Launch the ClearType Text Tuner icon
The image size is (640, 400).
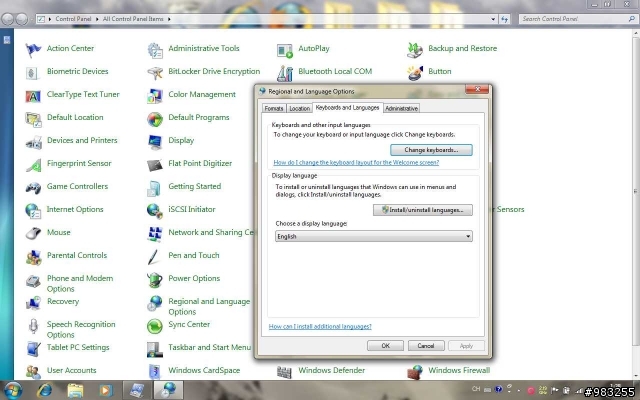tap(33, 96)
